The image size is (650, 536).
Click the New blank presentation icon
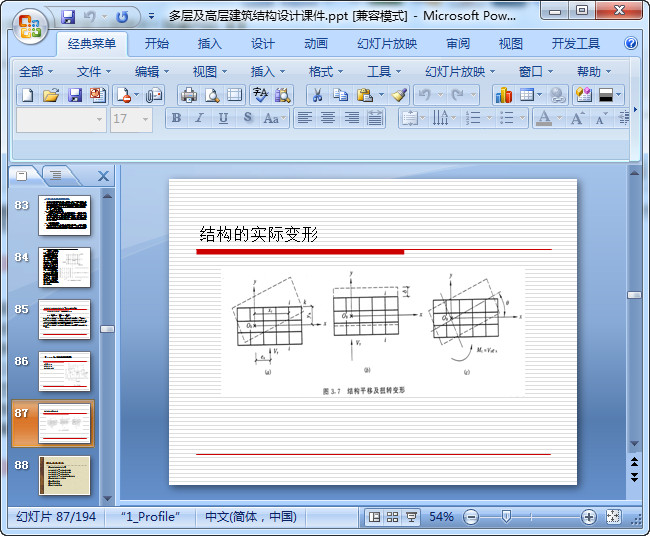pyautogui.click(x=27, y=95)
